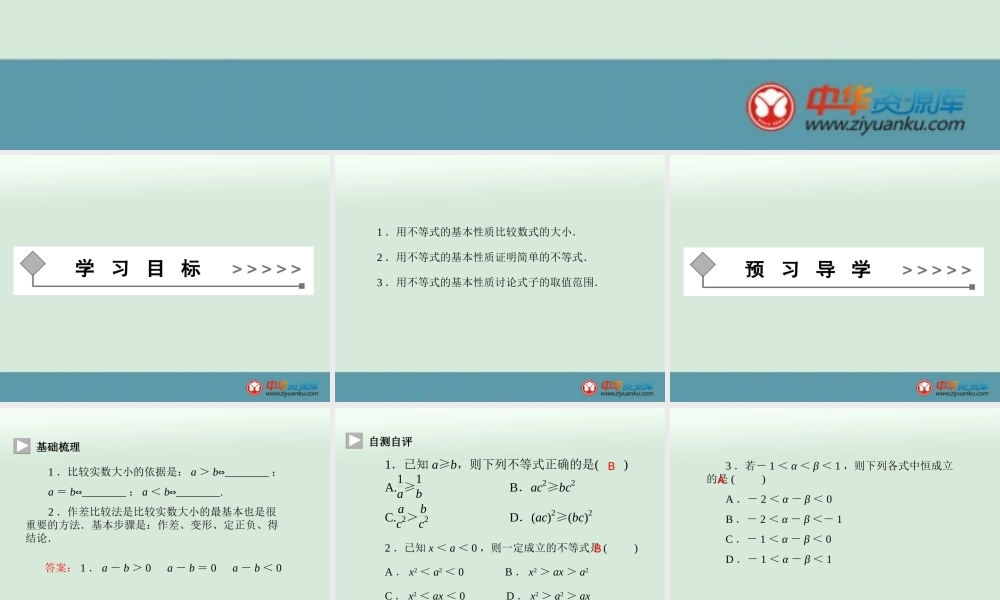The width and height of the screenshot is (1000, 600).
Task: Click the 基础梳理 section label
Action: (58, 447)
